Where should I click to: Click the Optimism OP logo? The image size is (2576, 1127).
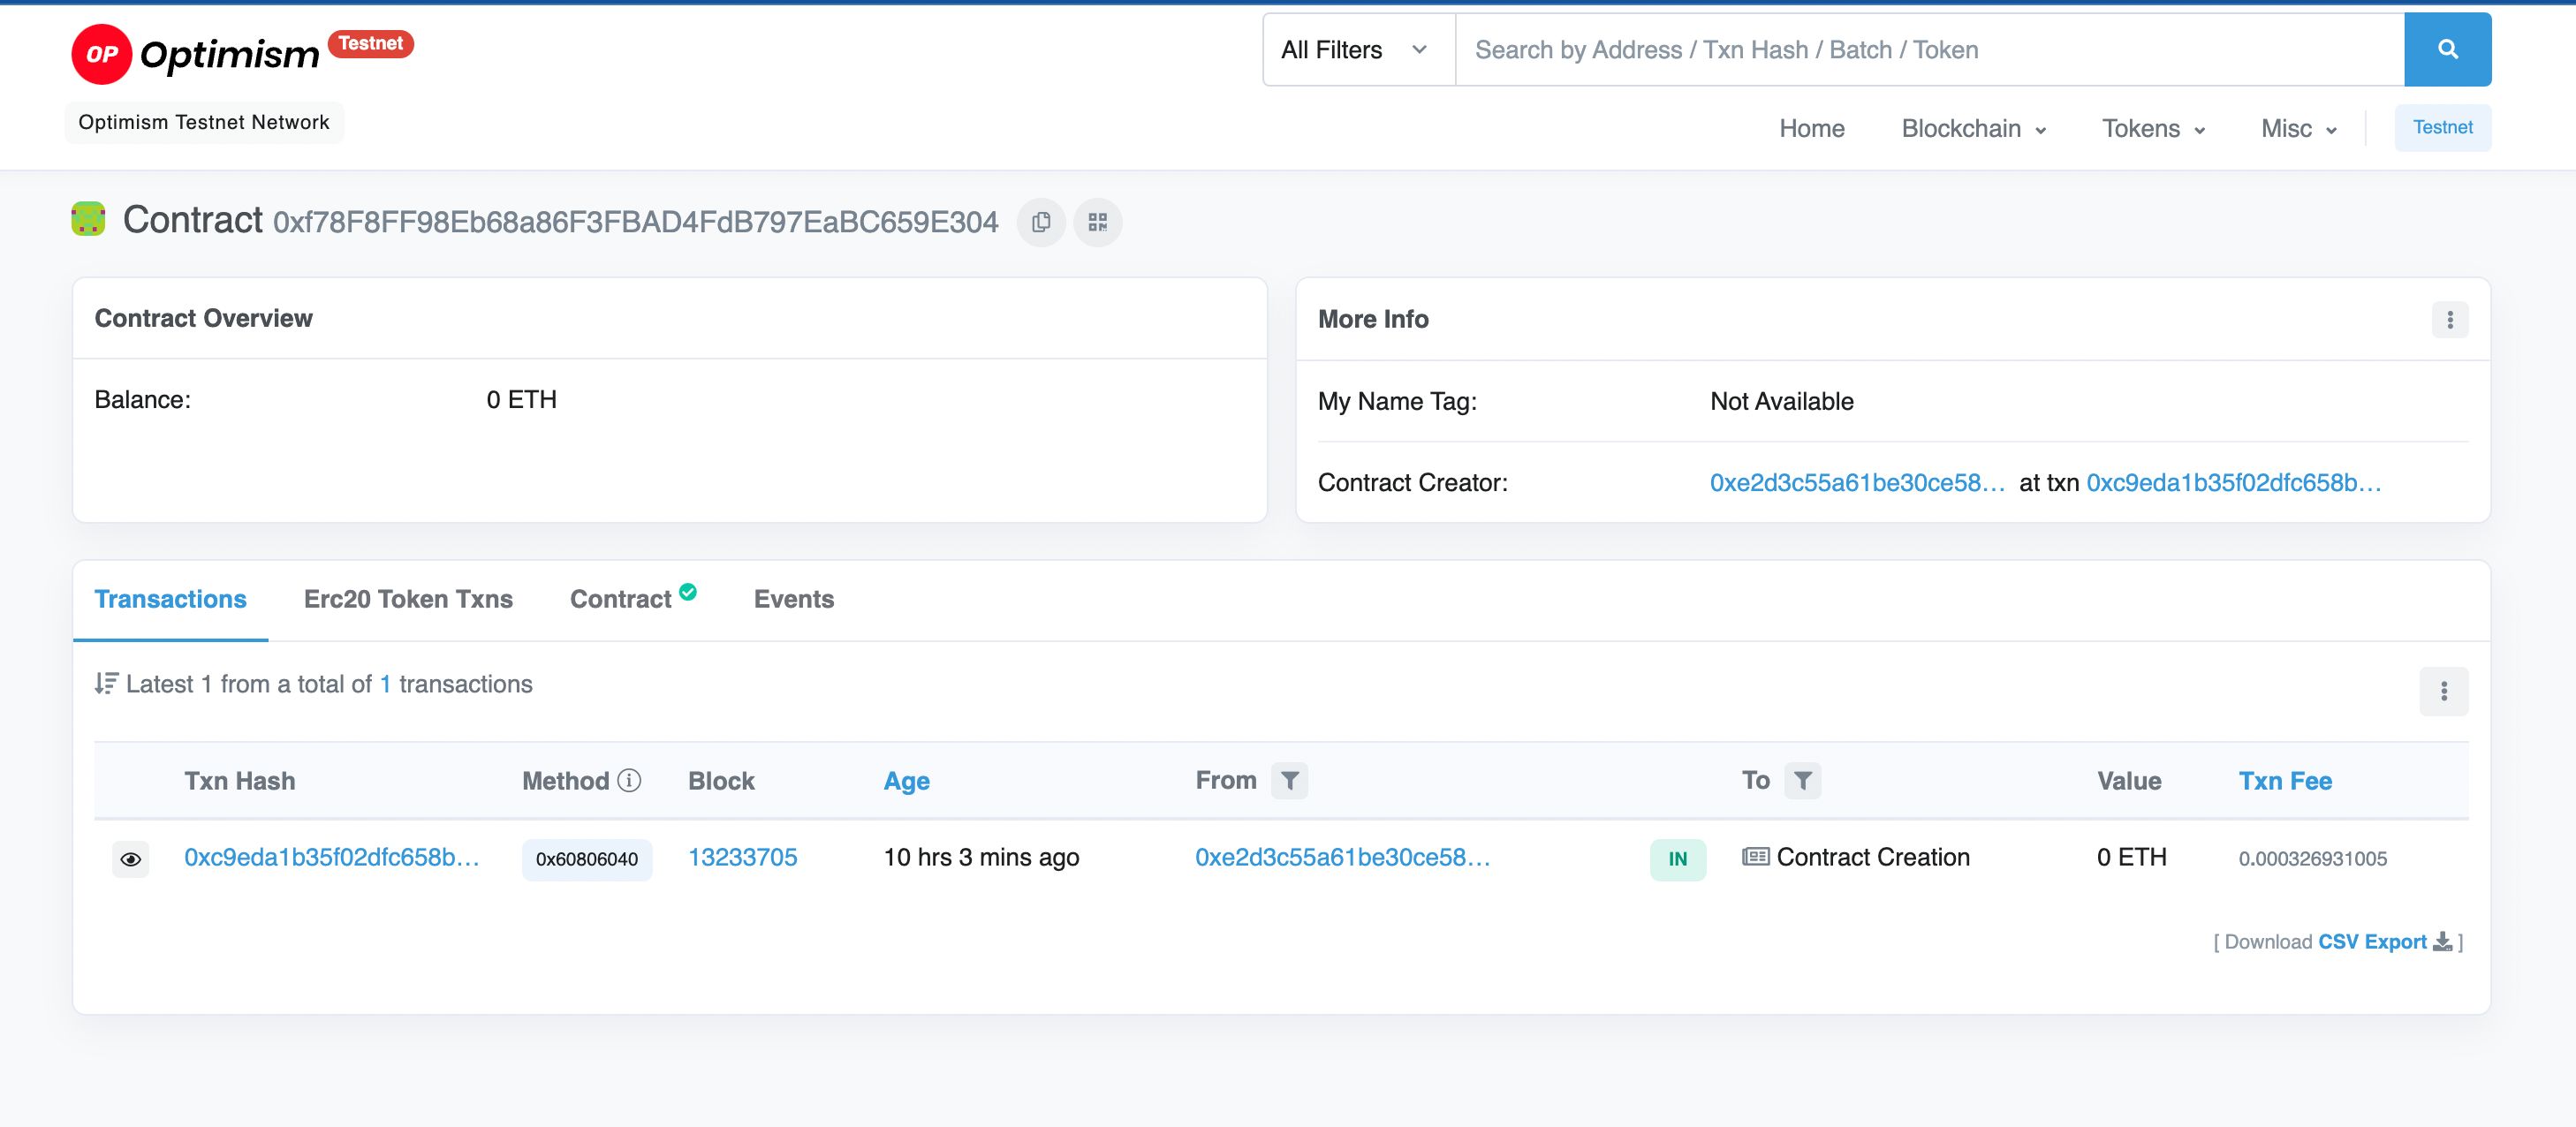click(196, 54)
